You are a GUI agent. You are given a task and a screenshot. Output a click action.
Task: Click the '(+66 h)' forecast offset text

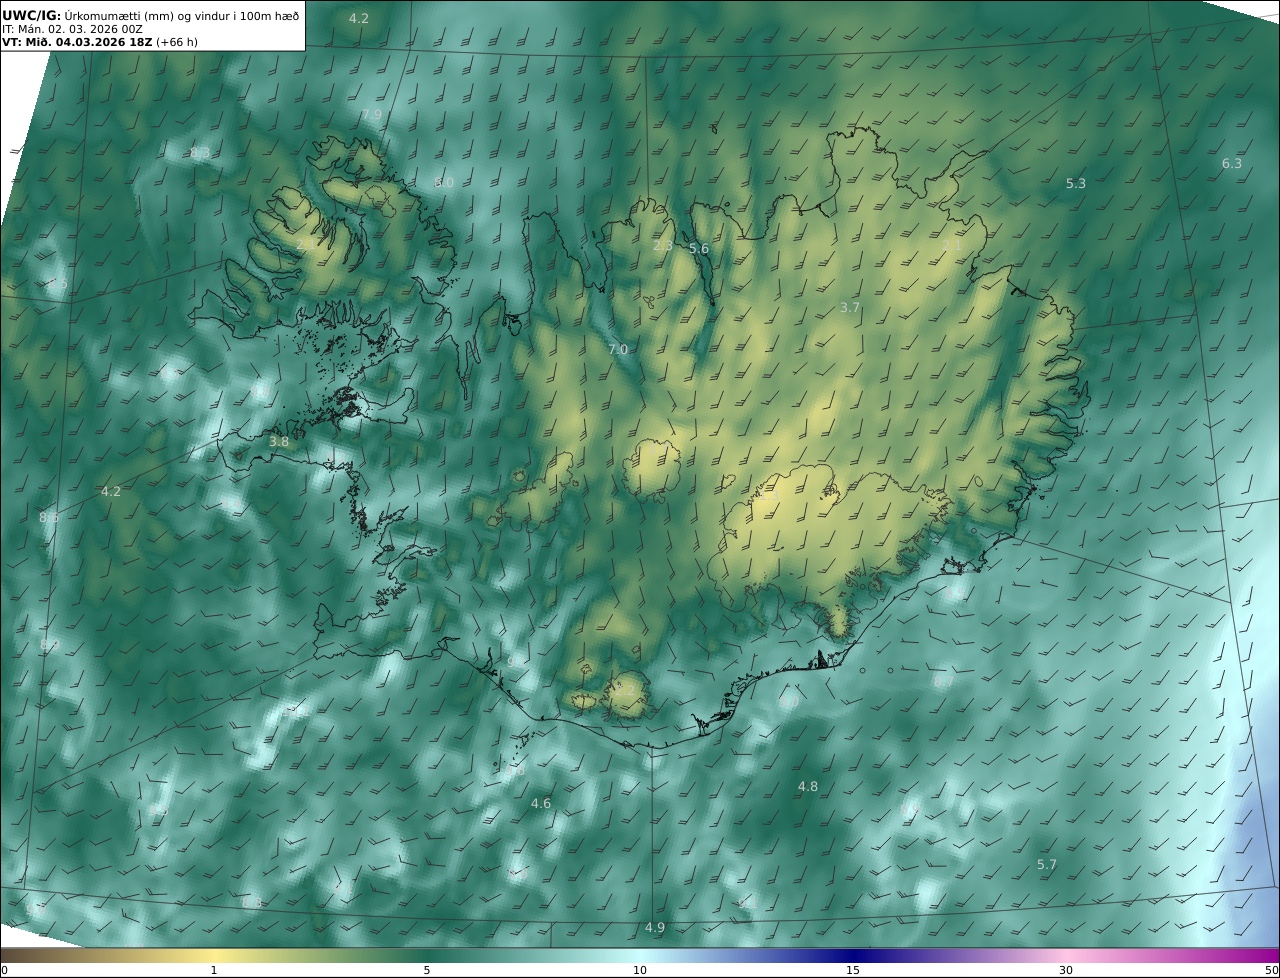(x=176, y=43)
